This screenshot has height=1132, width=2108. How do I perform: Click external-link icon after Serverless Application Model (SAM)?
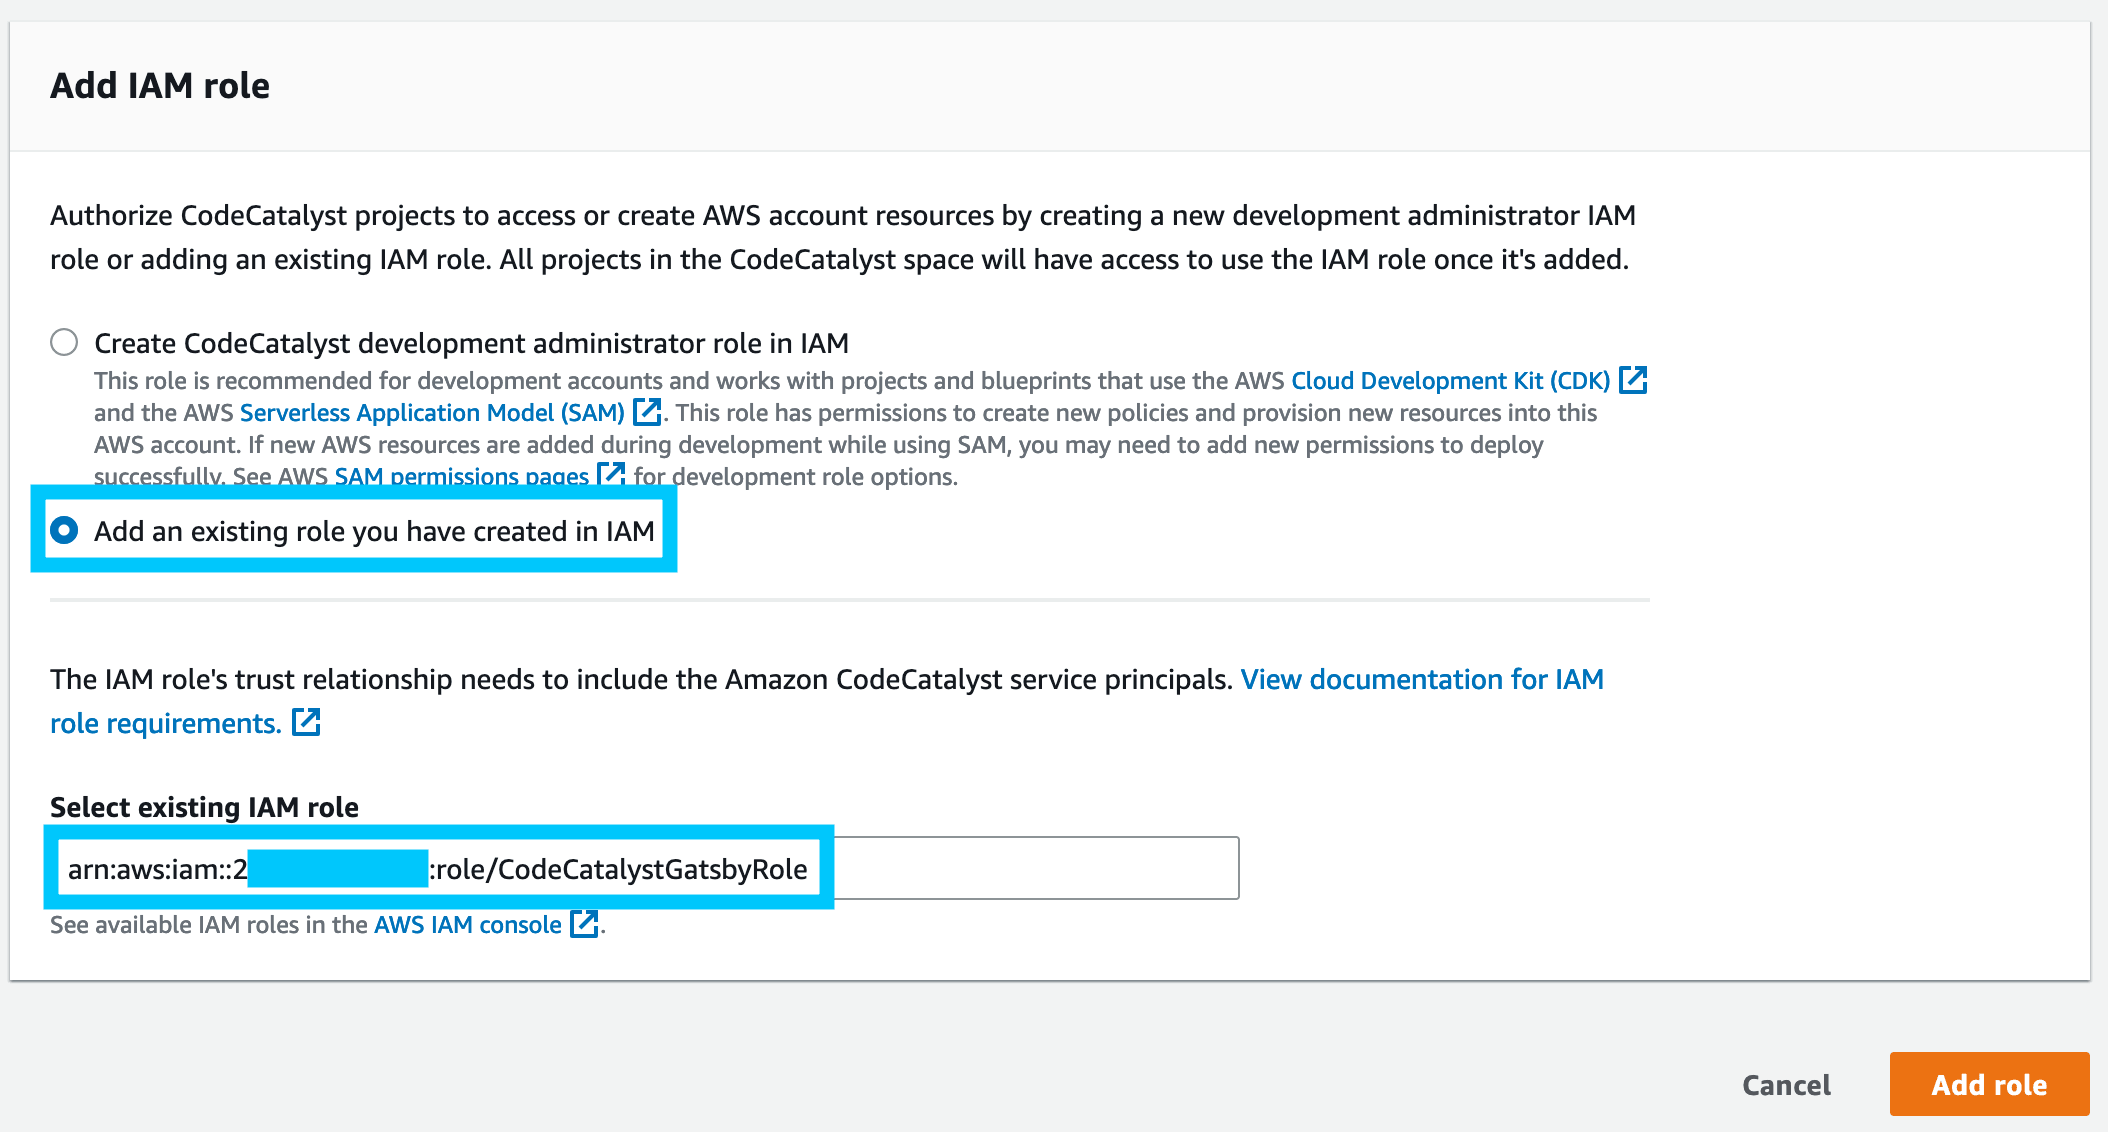[x=647, y=412]
